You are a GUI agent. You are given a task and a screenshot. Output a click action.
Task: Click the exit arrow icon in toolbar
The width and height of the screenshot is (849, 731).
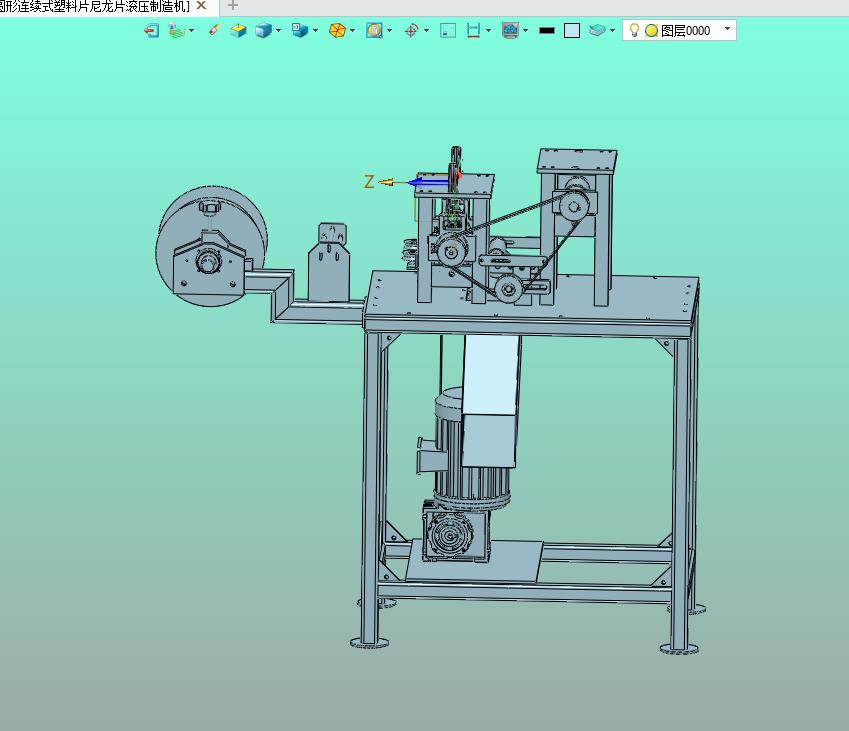pyautogui.click(x=152, y=30)
